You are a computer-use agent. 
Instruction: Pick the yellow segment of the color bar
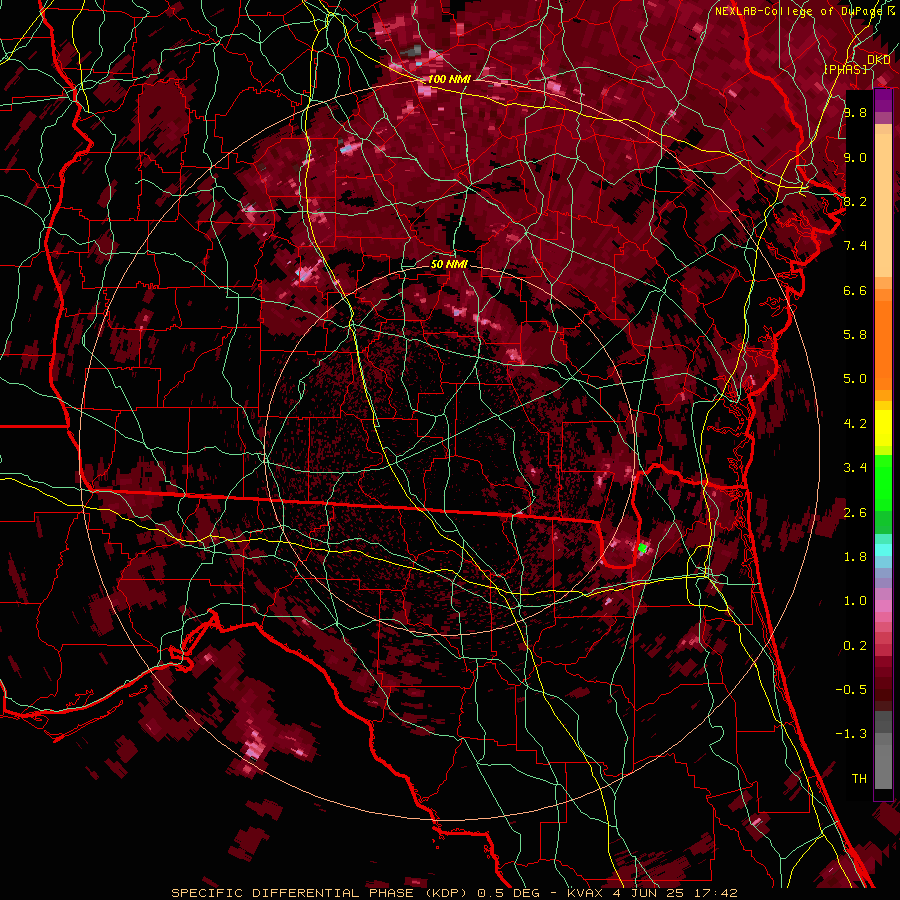883,428
